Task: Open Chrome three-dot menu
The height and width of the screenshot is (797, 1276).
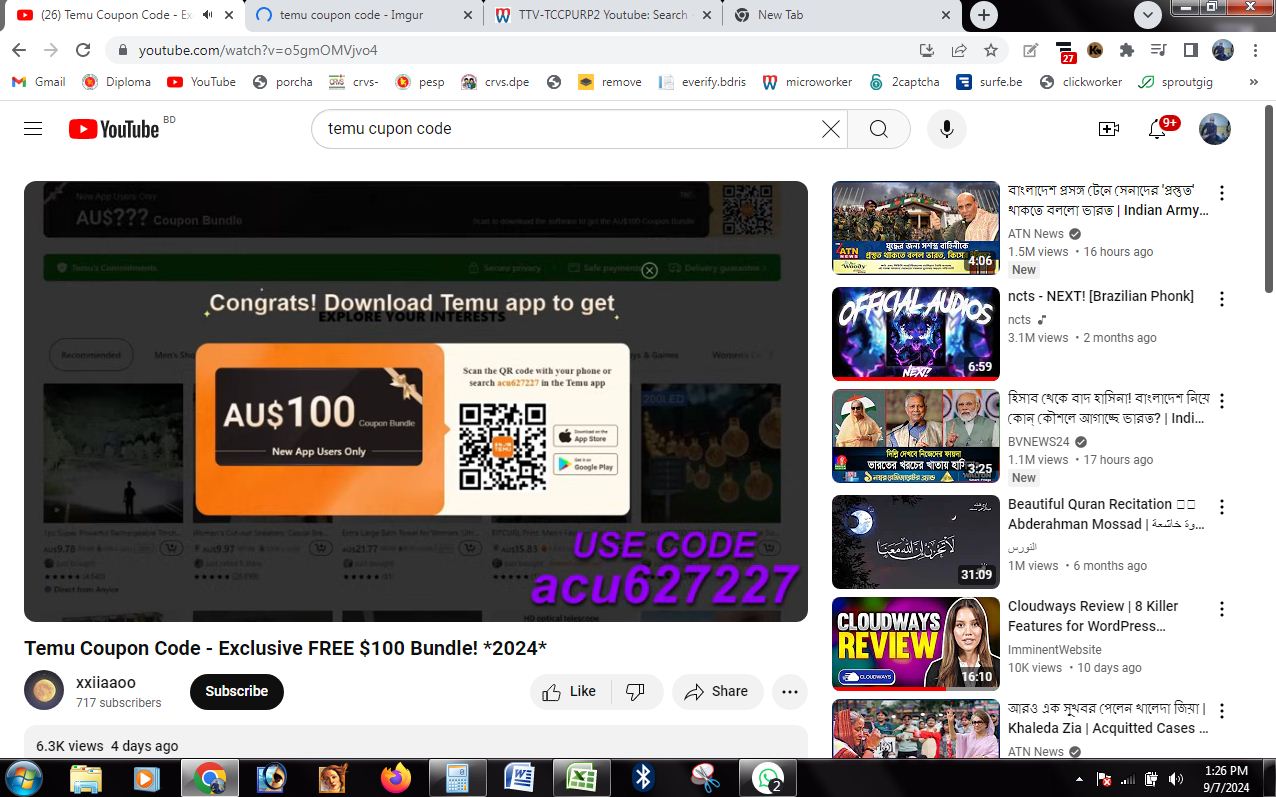Action: 1255,50
